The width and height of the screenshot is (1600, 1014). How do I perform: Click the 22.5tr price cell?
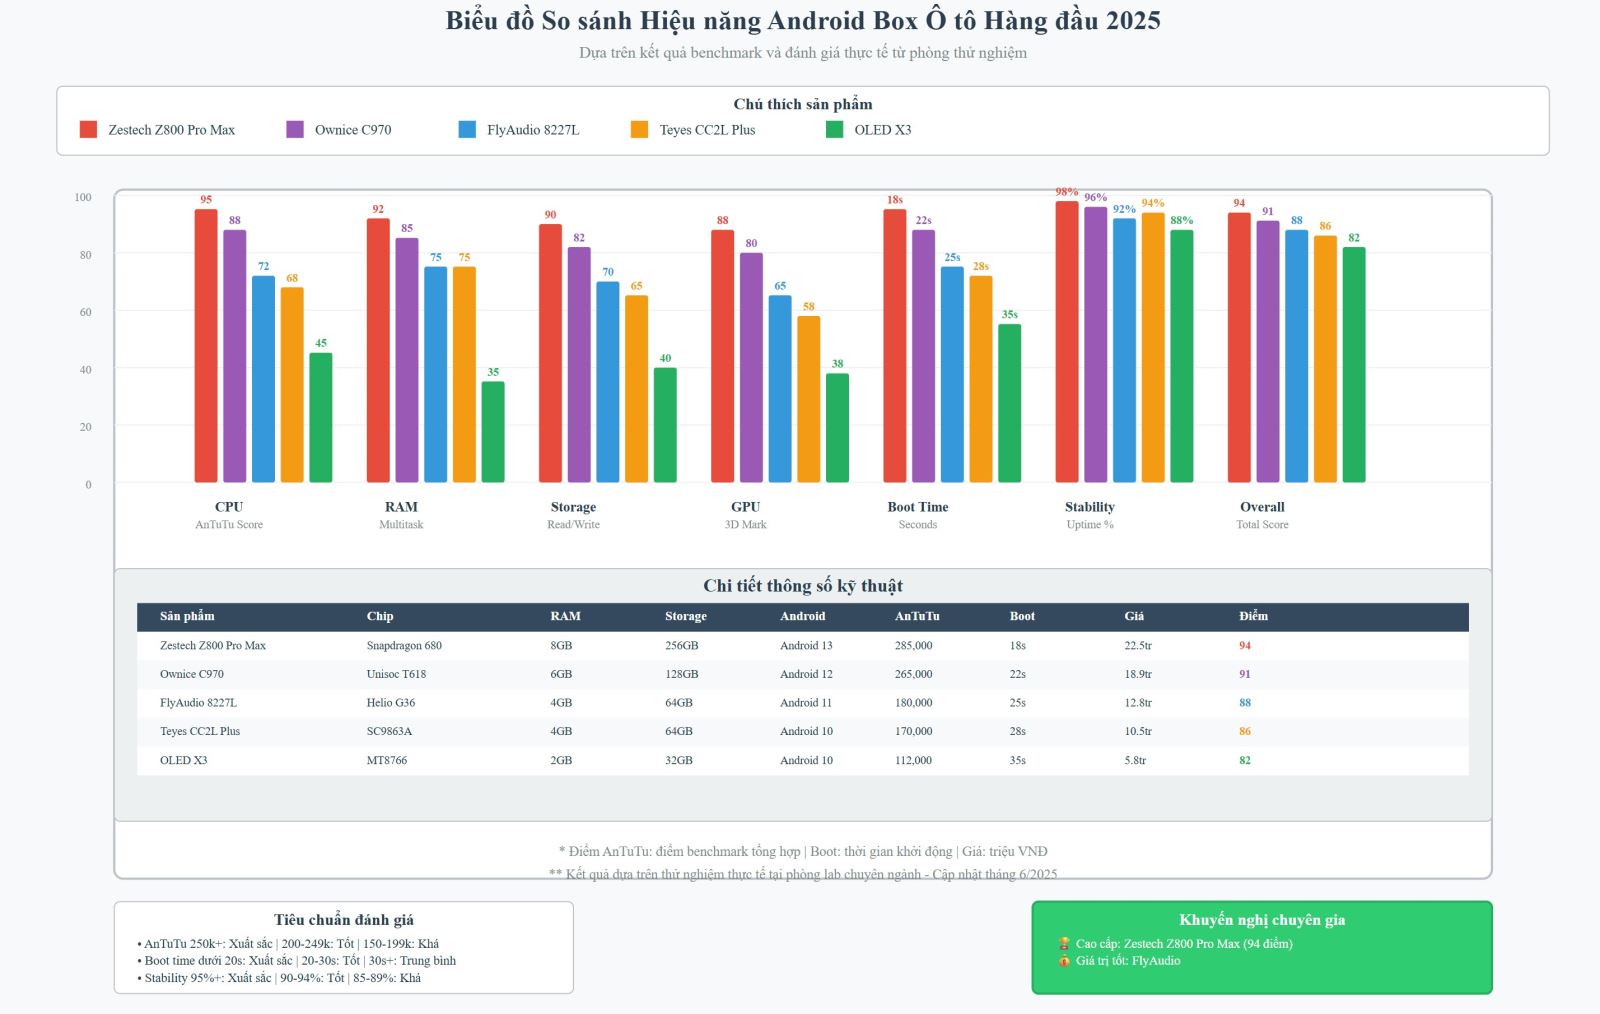[1138, 646]
